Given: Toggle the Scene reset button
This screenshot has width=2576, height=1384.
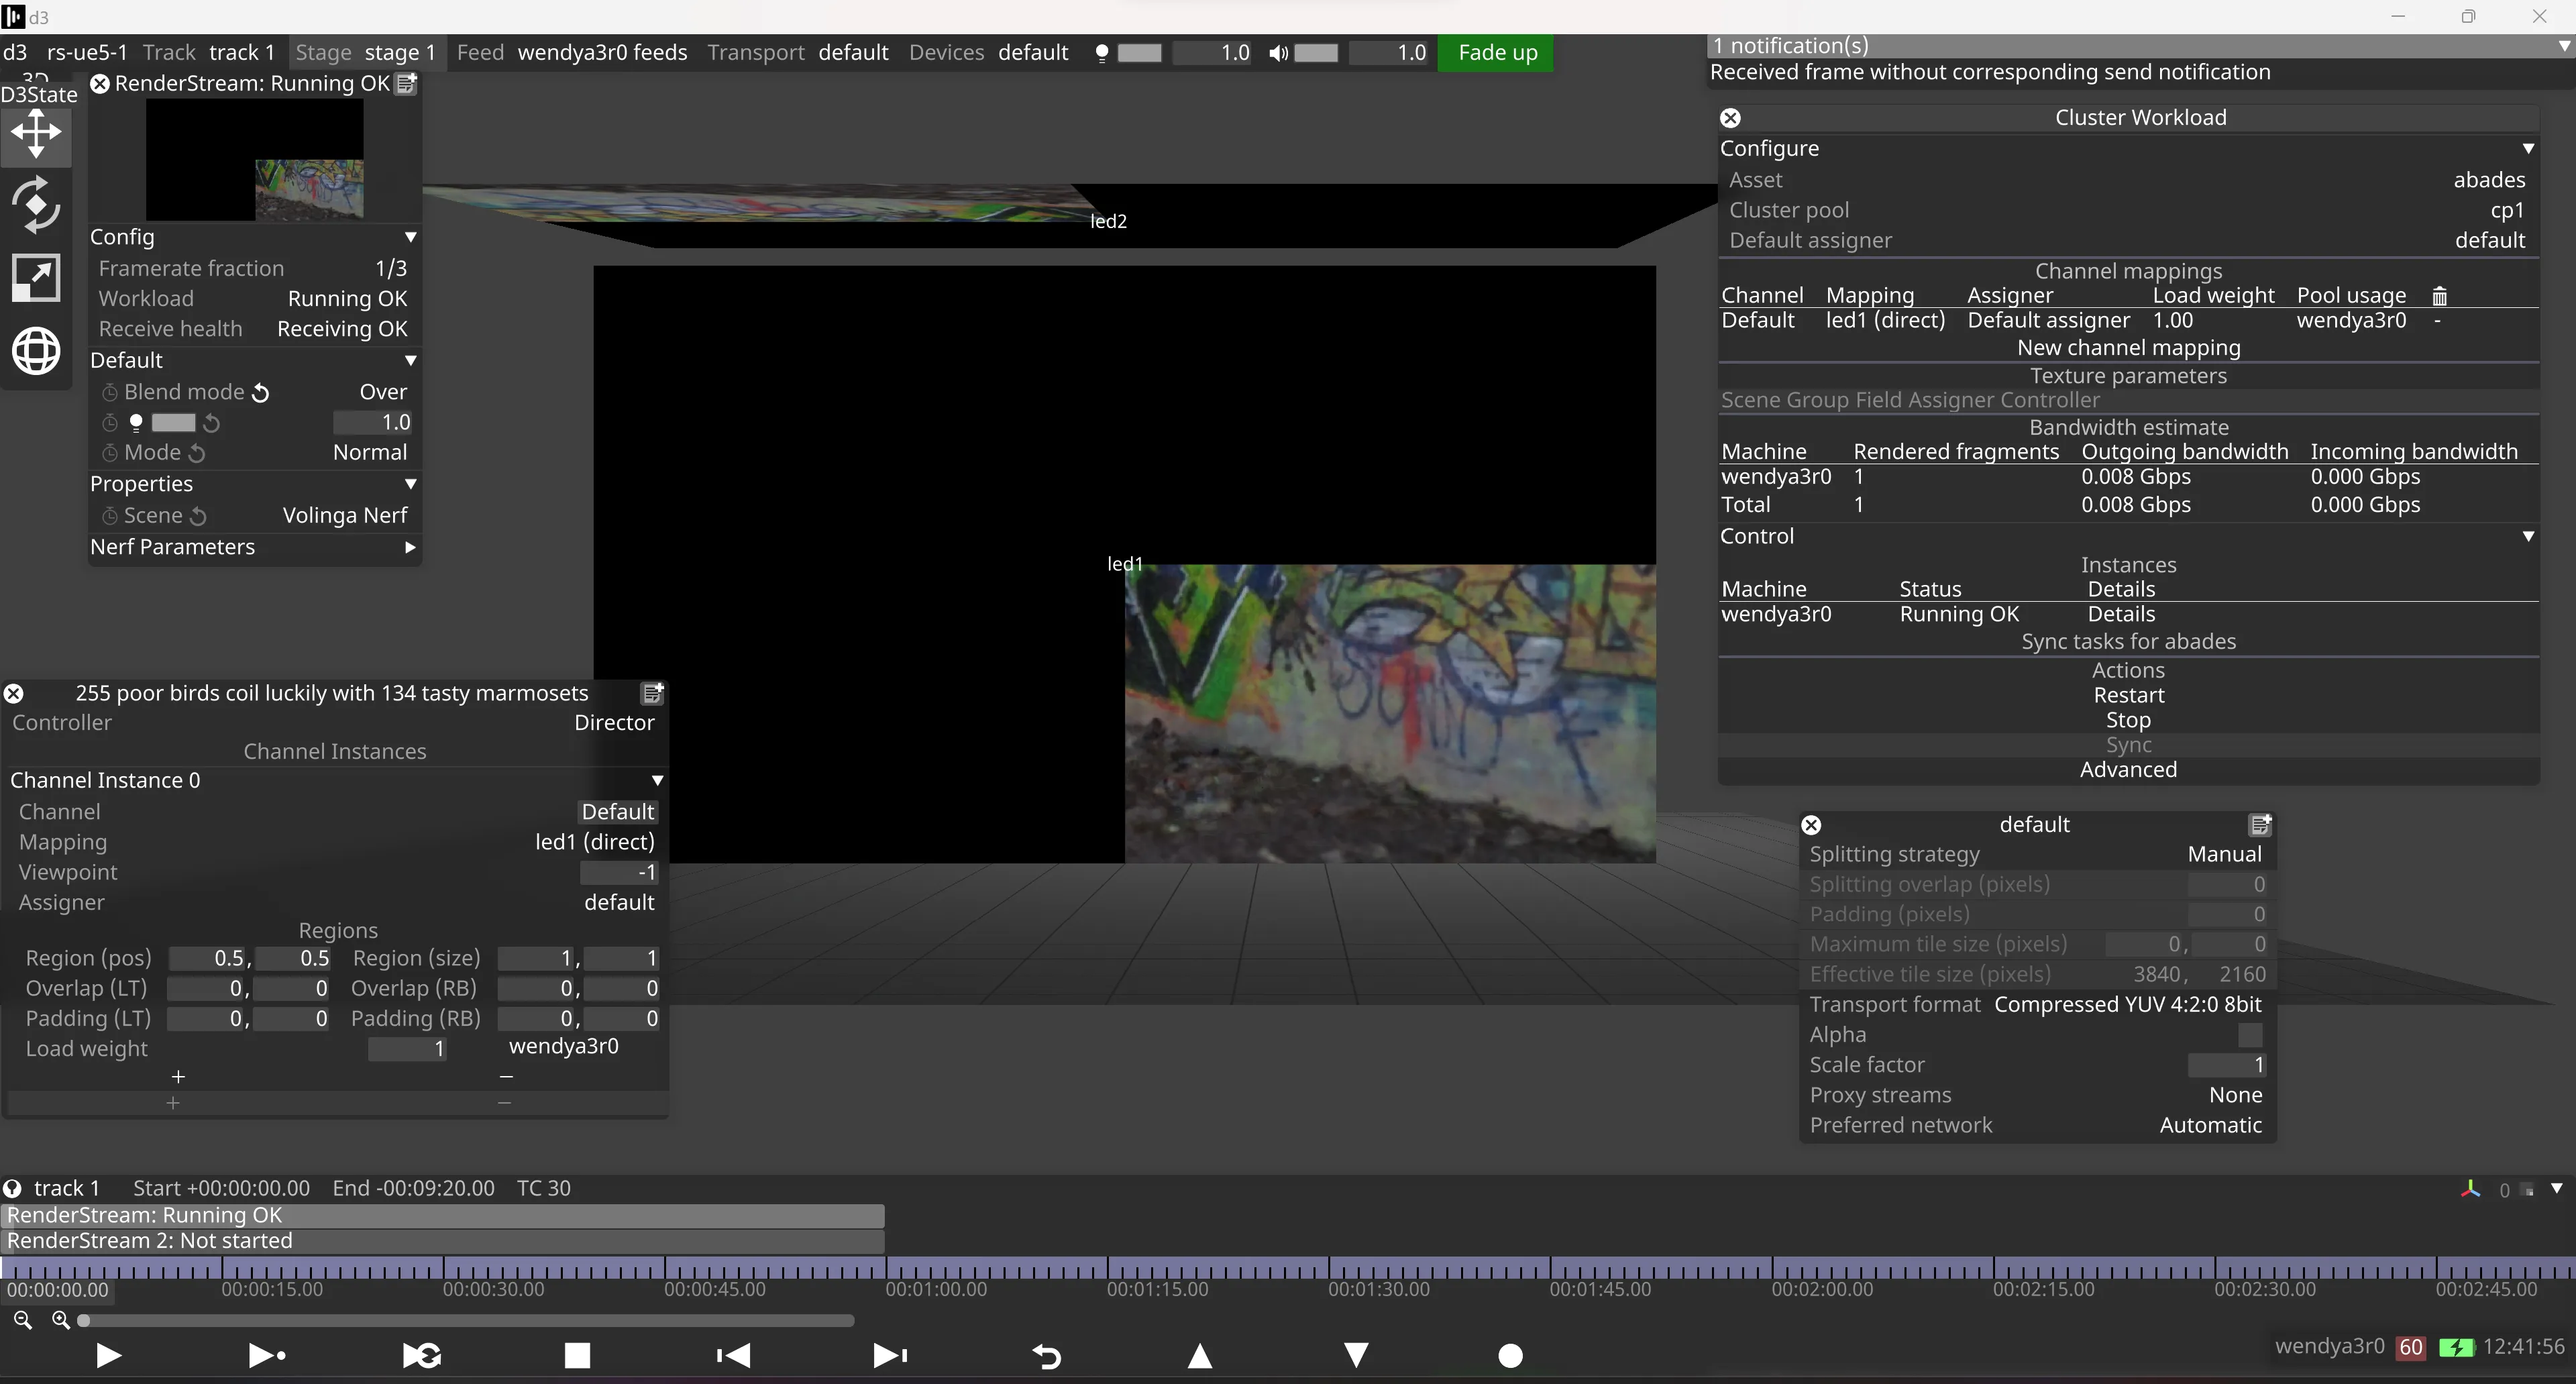Looking at the screenshot, I should point(198,515).
